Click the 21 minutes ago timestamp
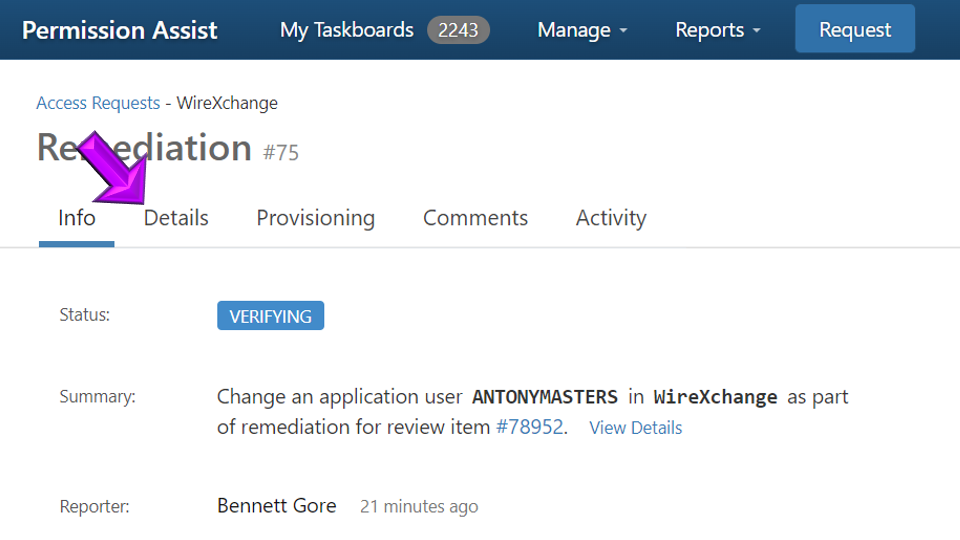Image resolution: width=960 pixels, height=540 pixels. (x=419, y=507)
